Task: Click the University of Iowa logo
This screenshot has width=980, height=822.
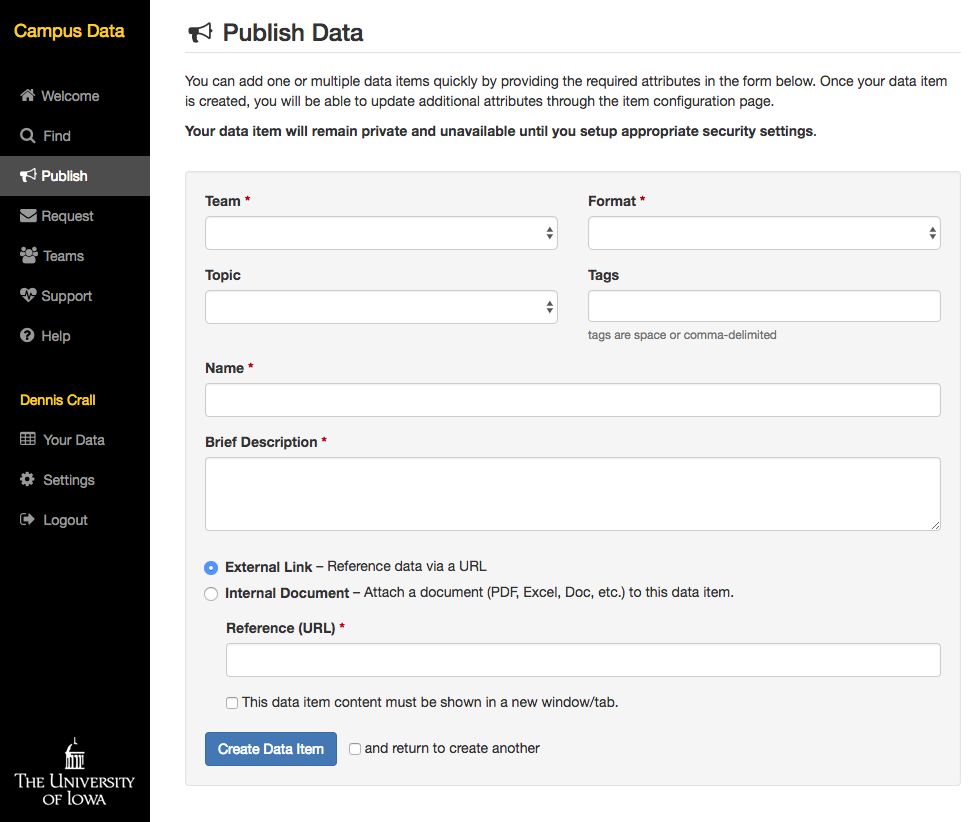Action: [x=74, y=772]
